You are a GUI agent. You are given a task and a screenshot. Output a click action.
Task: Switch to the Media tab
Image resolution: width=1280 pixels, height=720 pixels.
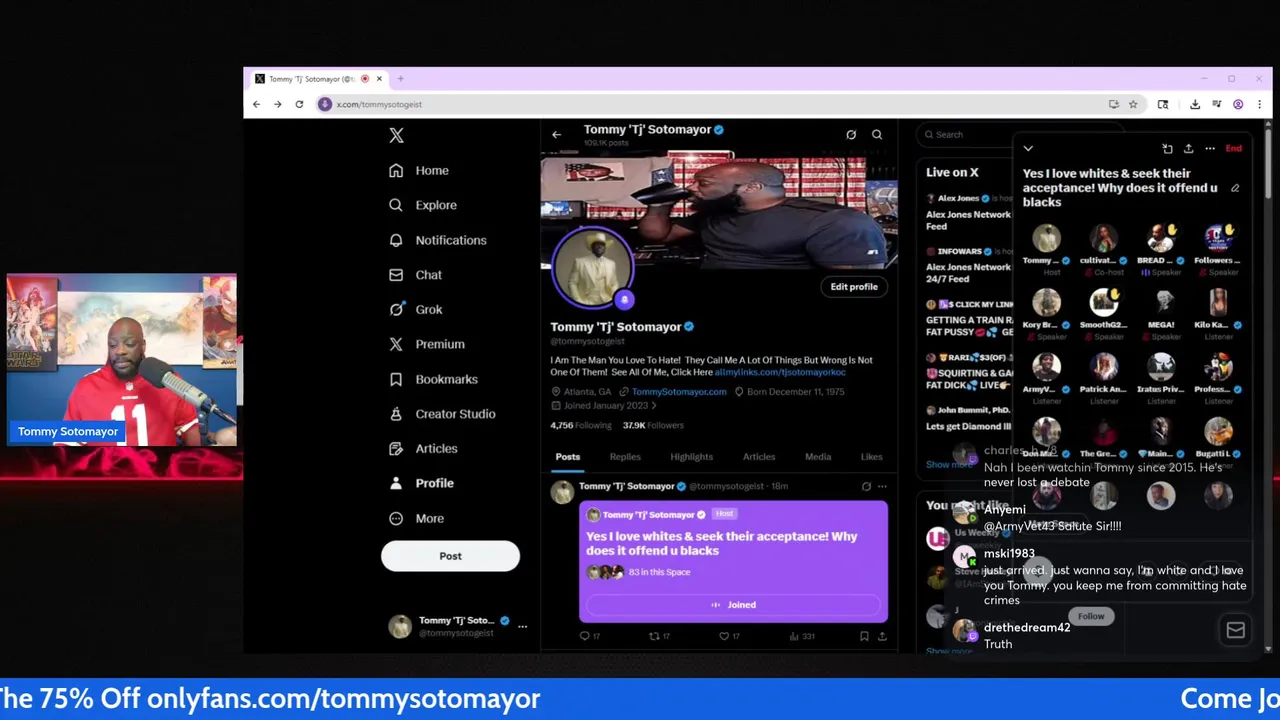click(818, 457)
